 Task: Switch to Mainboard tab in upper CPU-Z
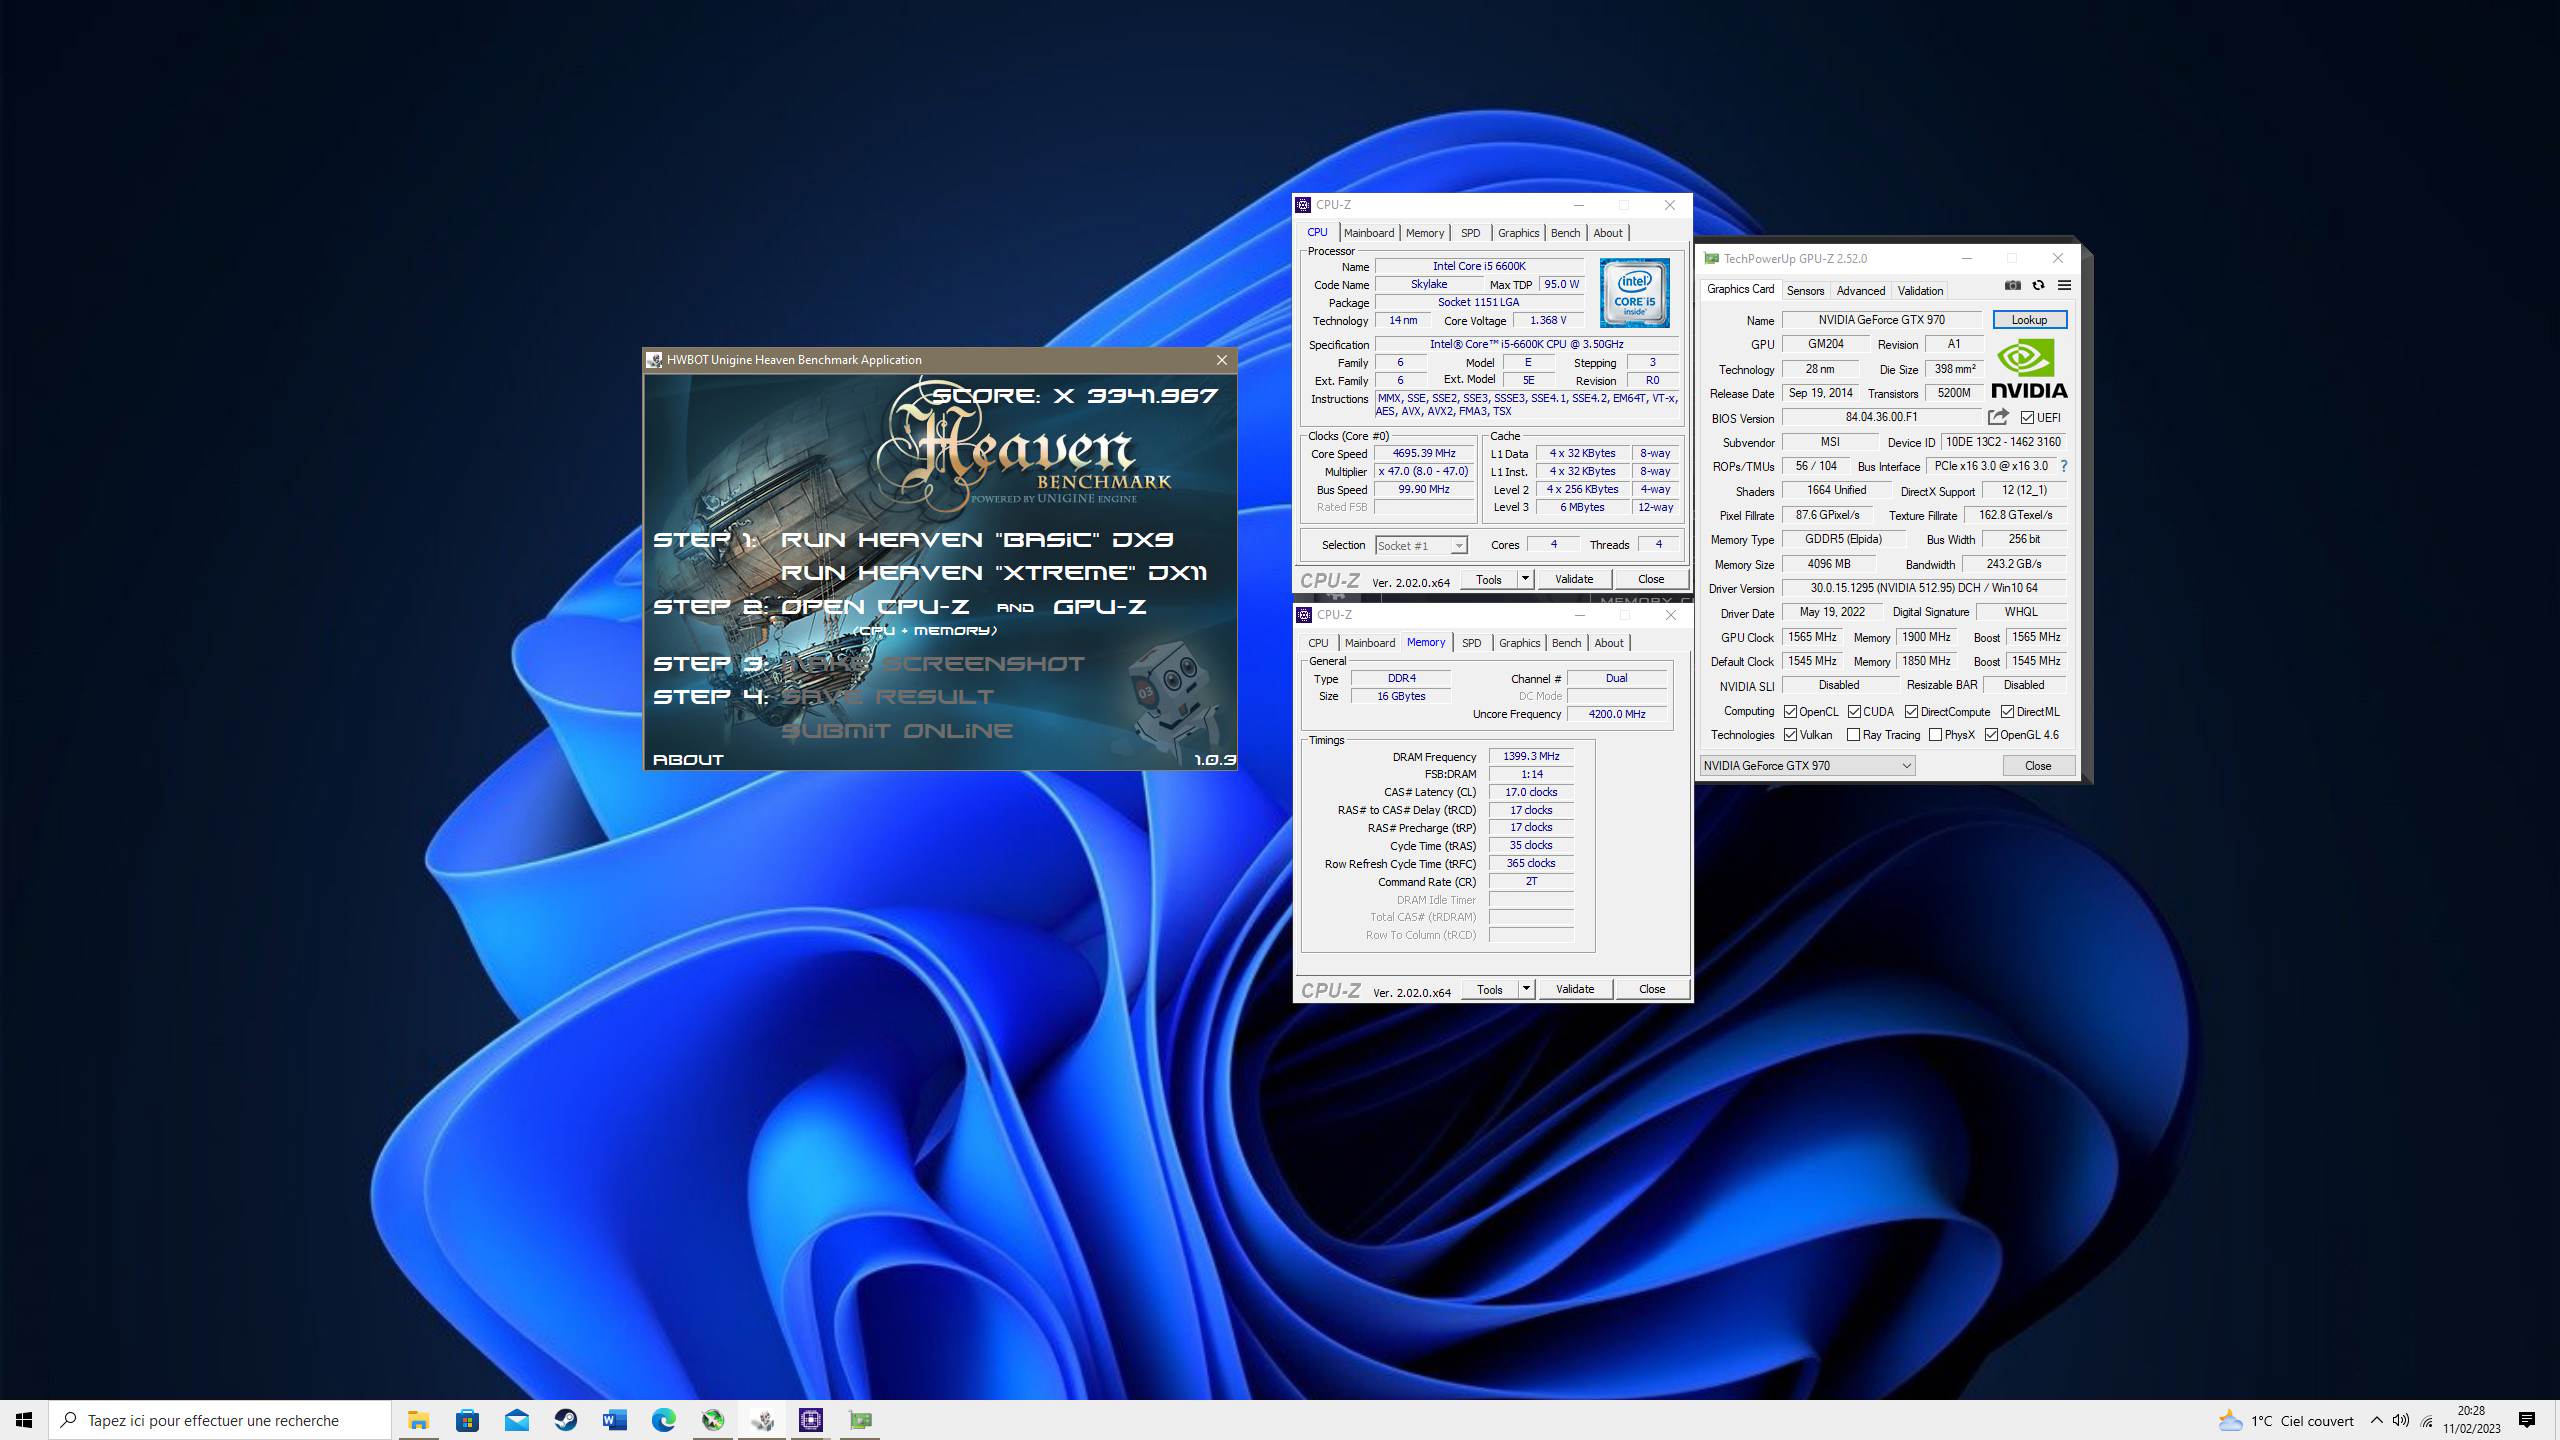1369,233
